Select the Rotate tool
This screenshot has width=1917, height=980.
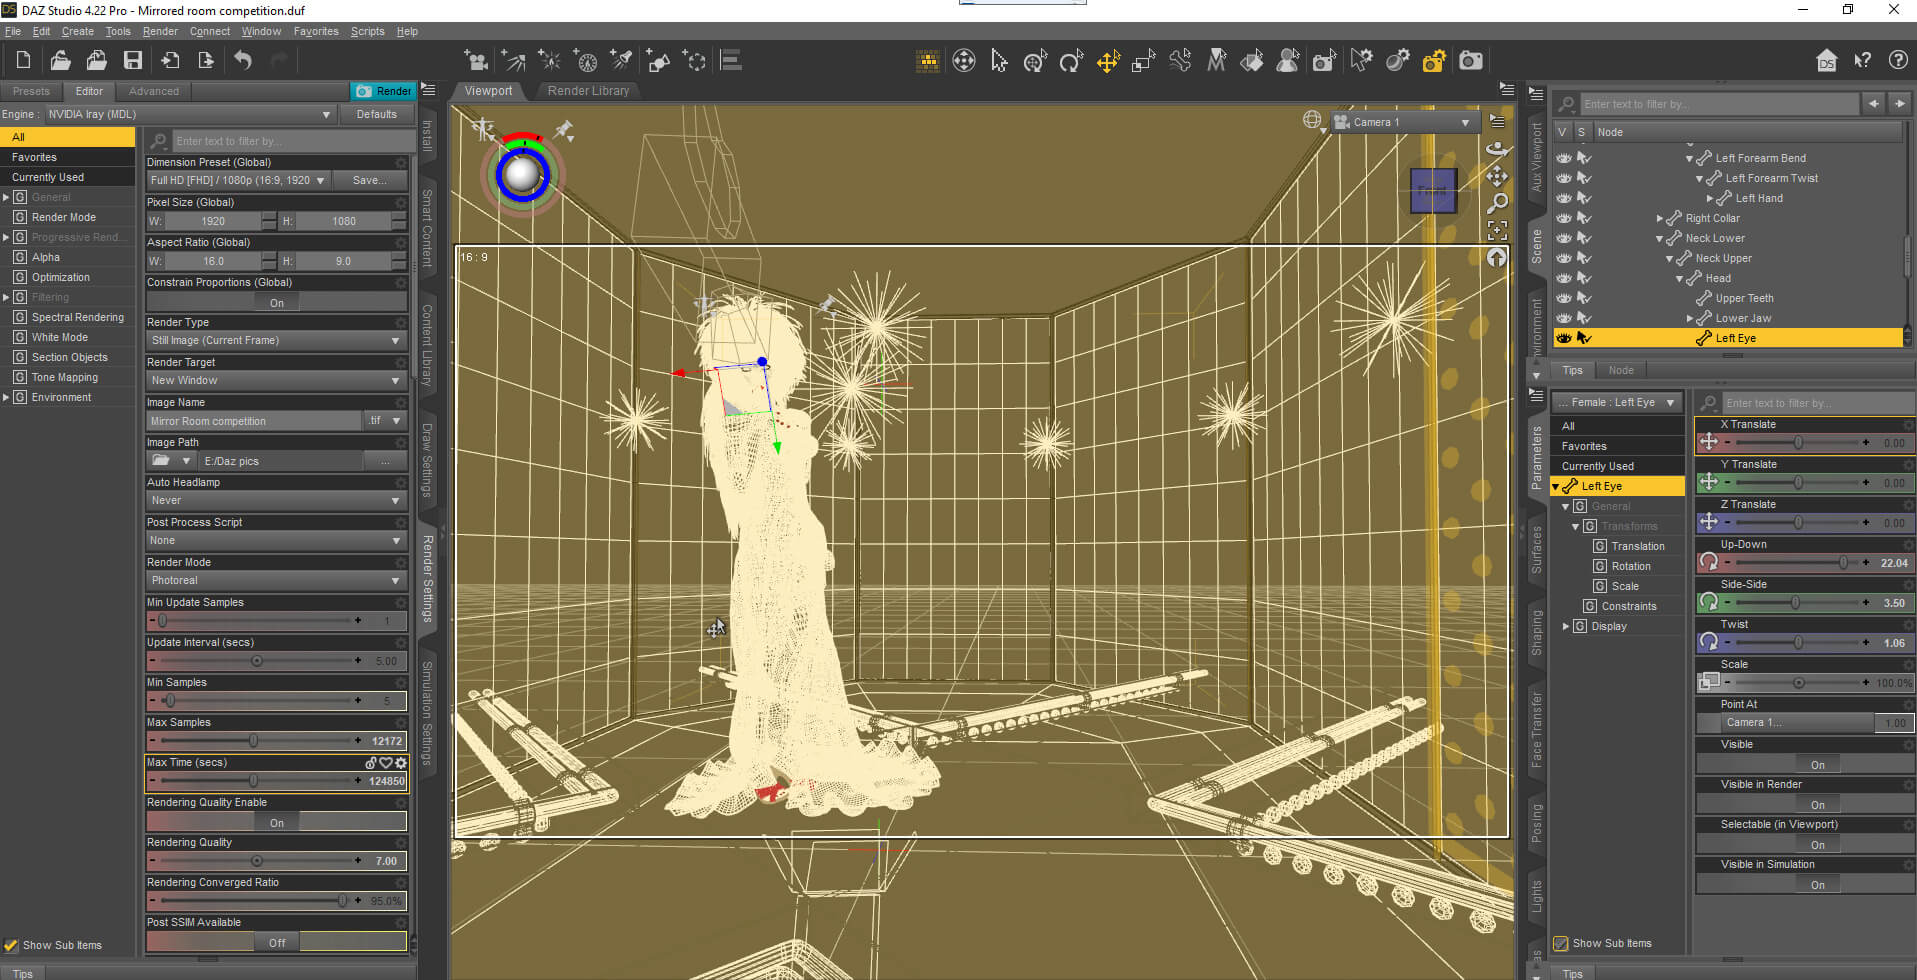(x=1071, y=61)
